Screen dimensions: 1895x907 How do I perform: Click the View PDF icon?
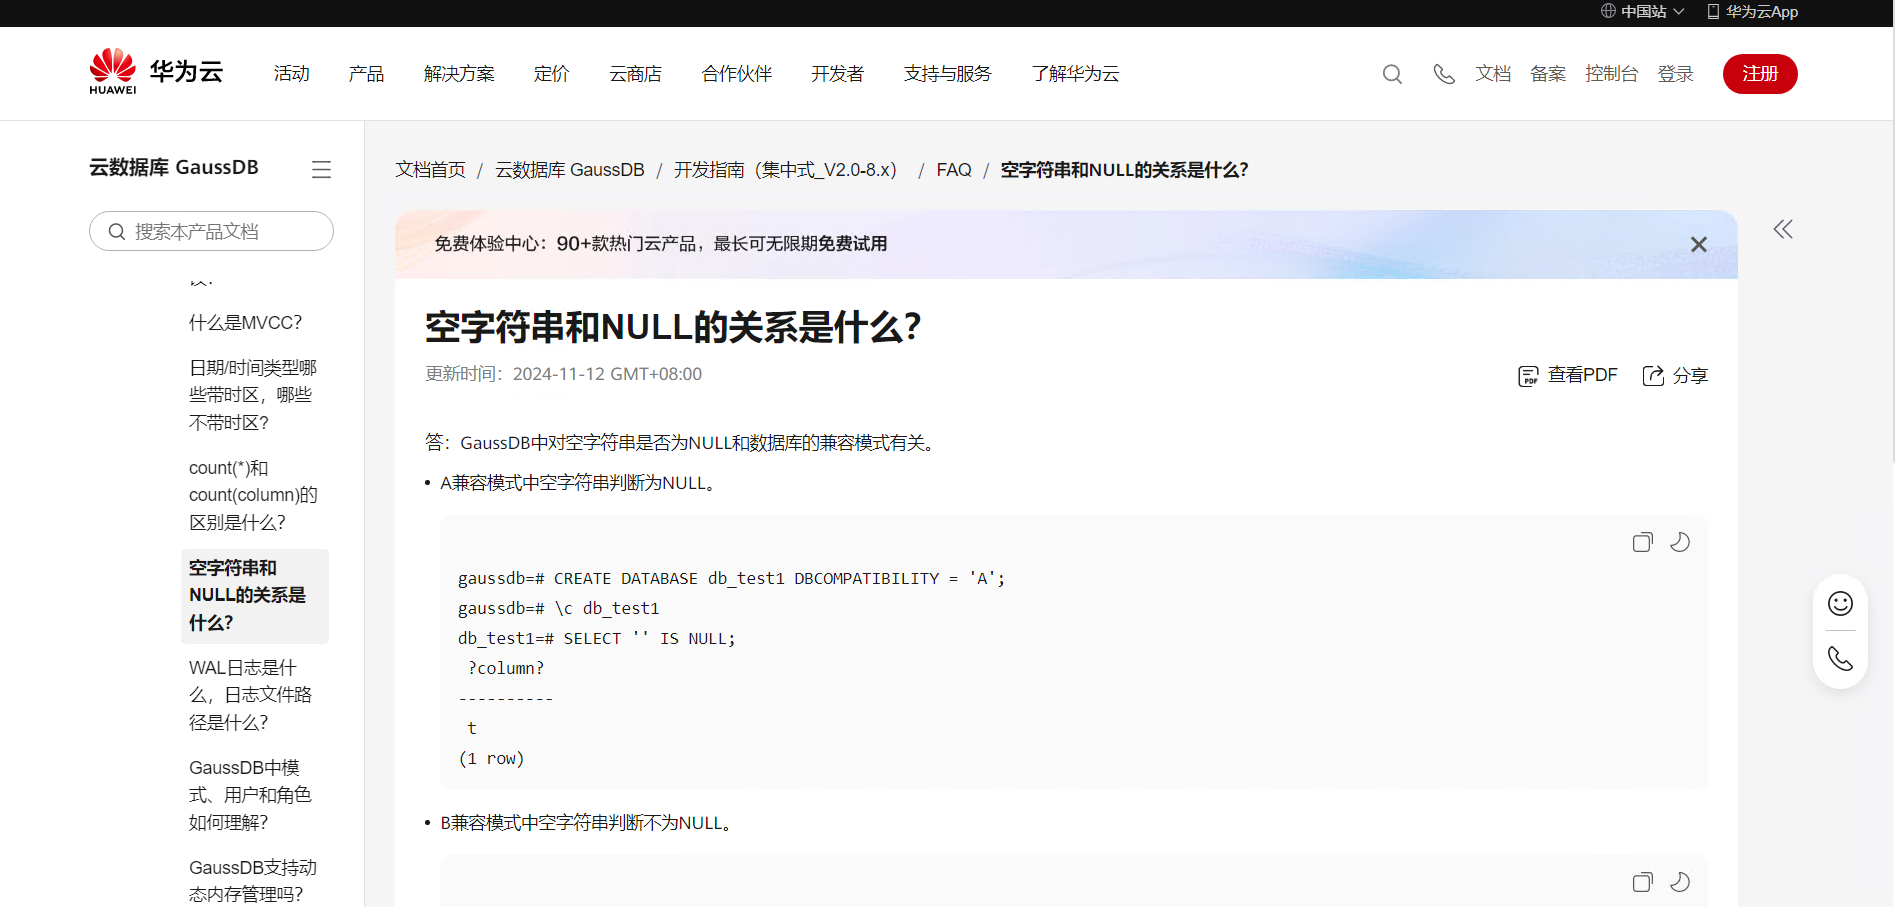click(x=1528, y=376)
